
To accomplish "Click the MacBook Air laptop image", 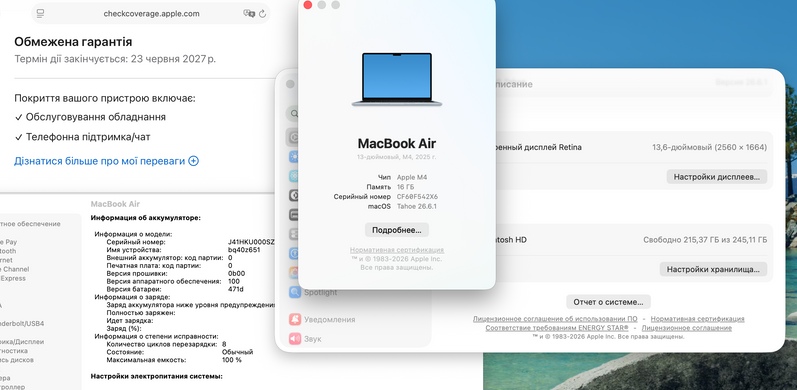I will [x=397, y=79].
